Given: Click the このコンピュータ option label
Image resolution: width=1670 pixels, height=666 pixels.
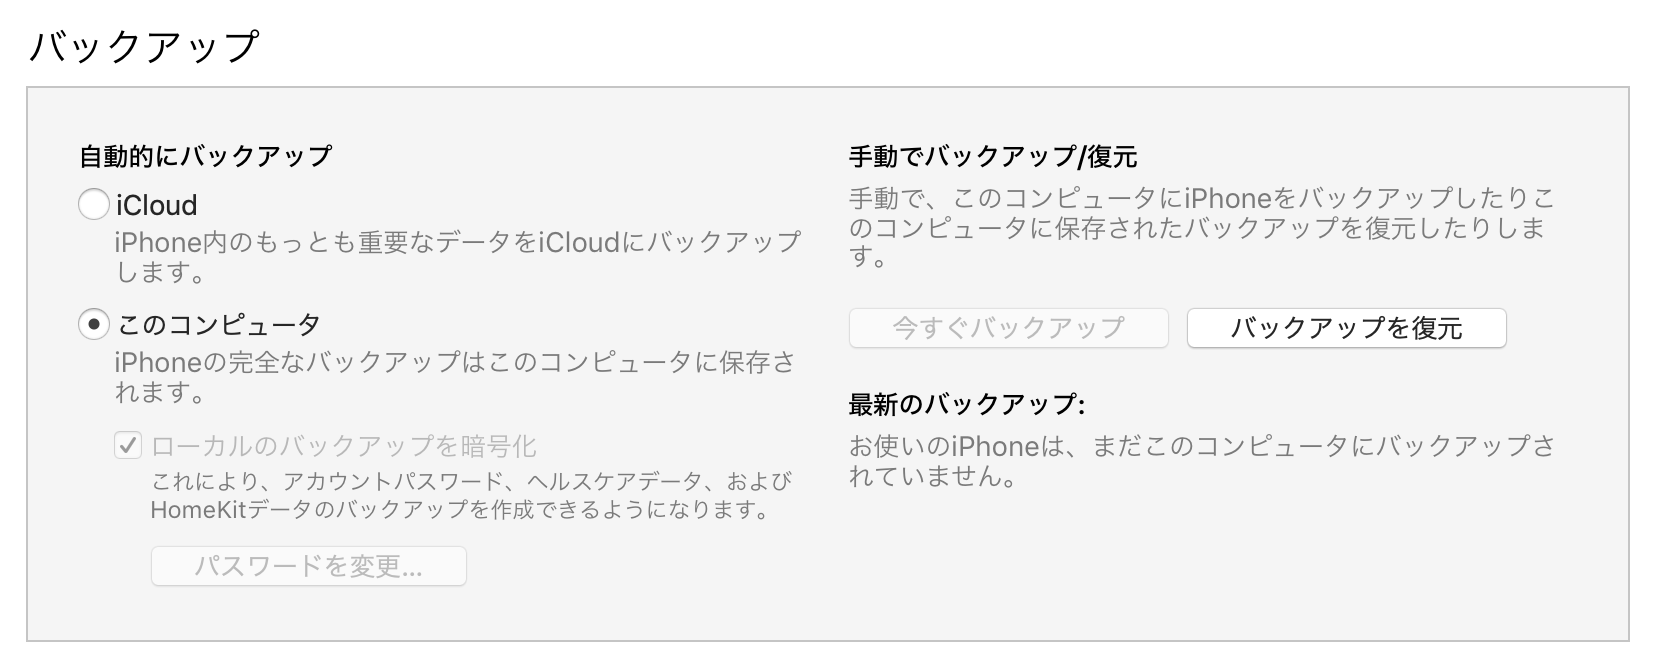Looking at the screenshot, I should click(219, 324).
